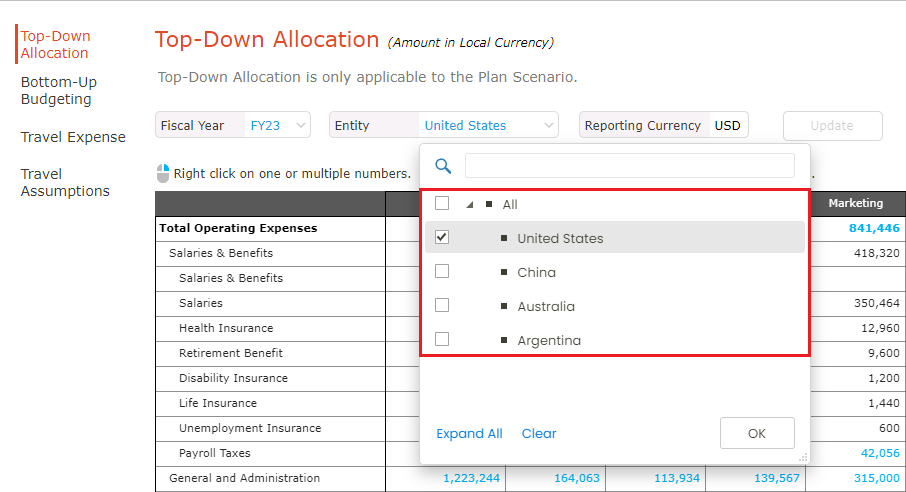Image resolution: width=906 pixels, height=492 pixels.
Task: Click the Salaries row label
Action: click(200, 303)
